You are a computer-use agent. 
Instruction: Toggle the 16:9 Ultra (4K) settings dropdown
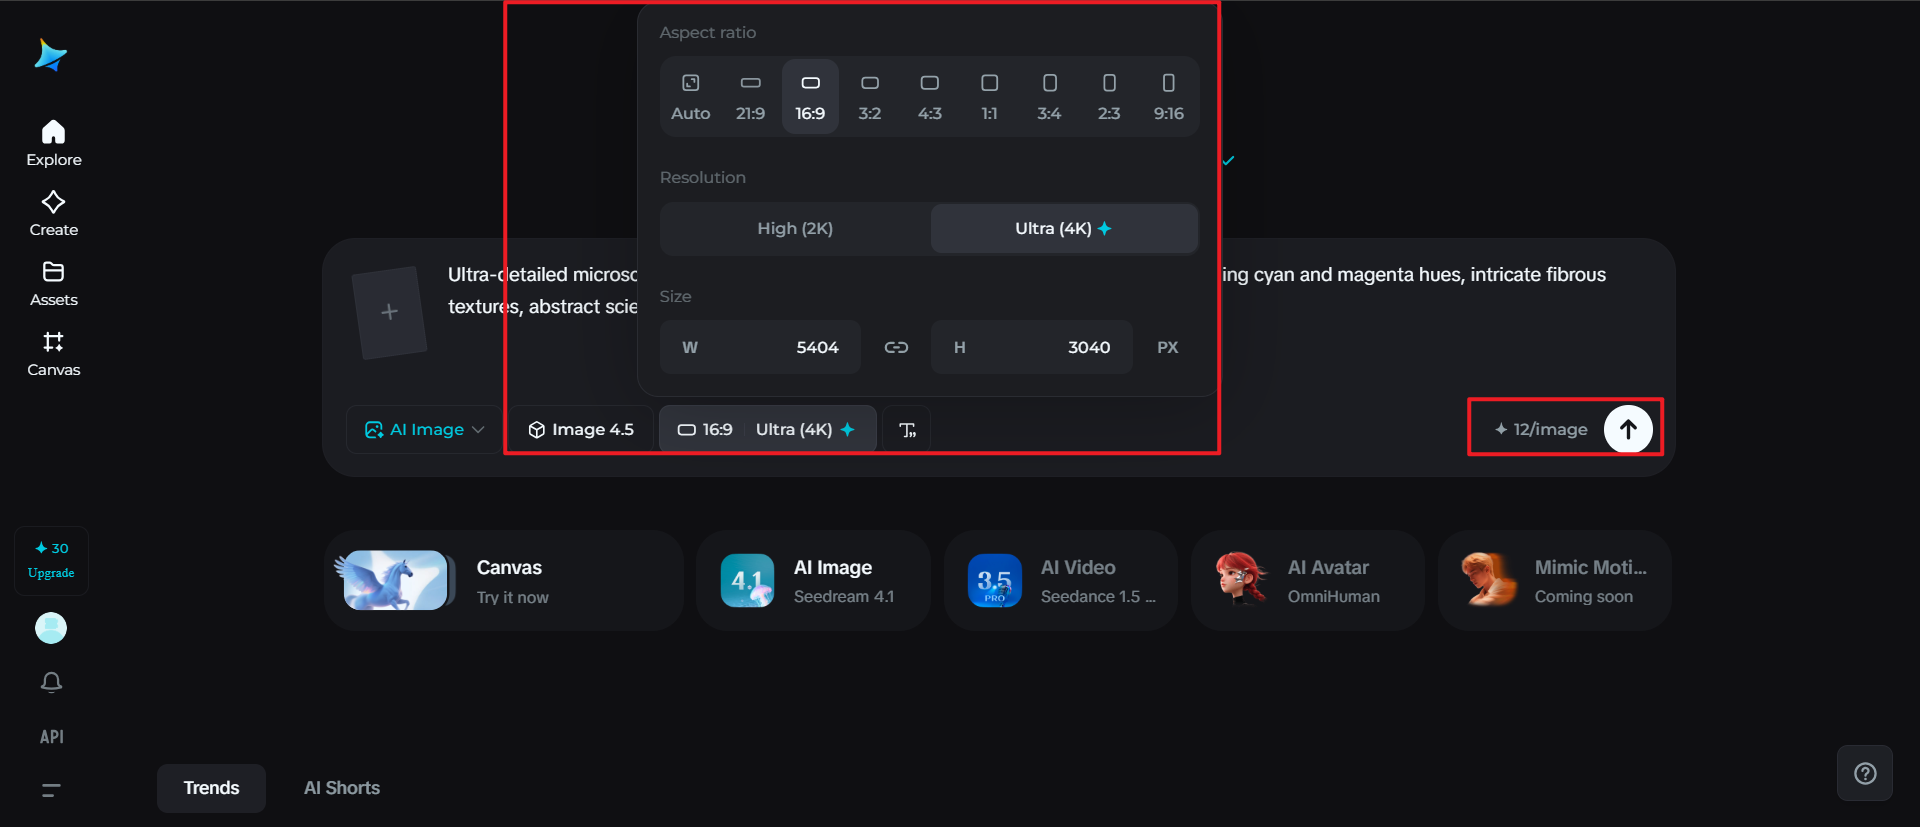pyautogui.click(x=767, y=430)
